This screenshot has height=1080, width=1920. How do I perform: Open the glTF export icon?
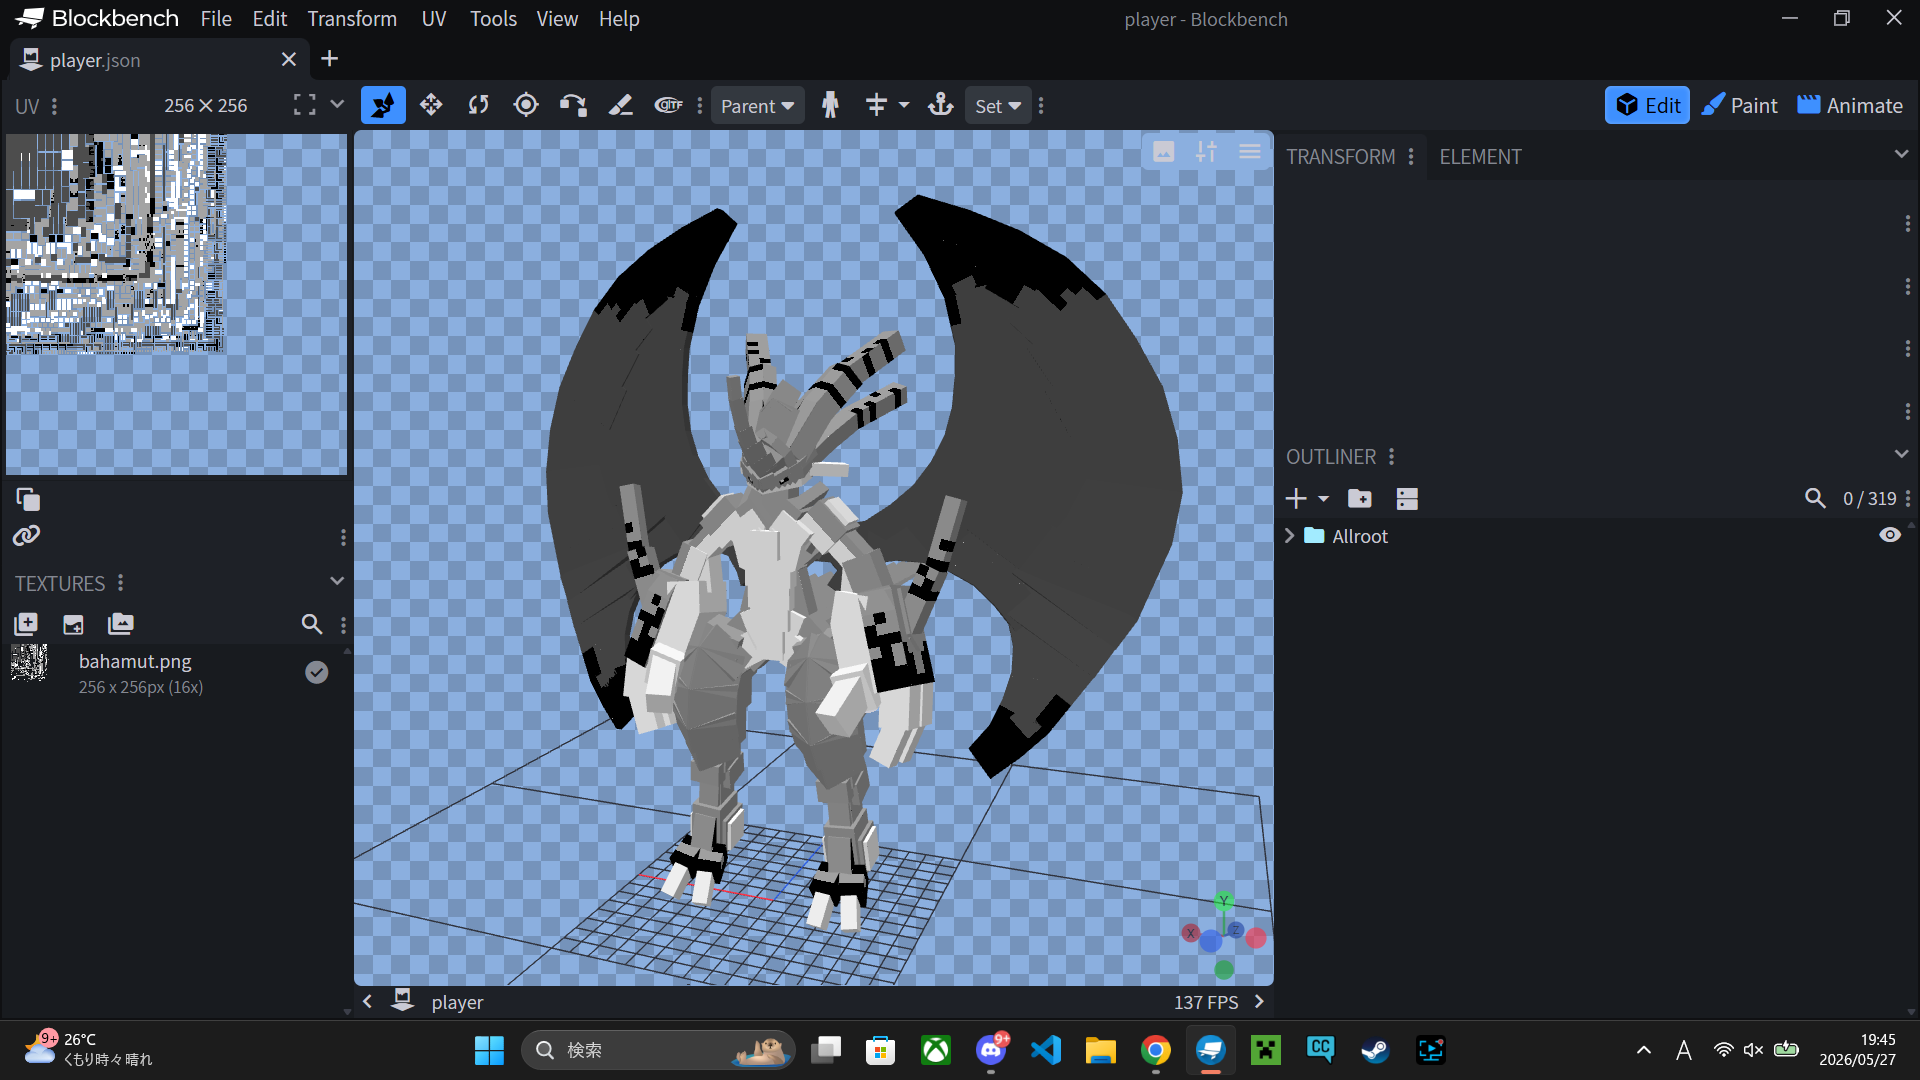[668, 105]
